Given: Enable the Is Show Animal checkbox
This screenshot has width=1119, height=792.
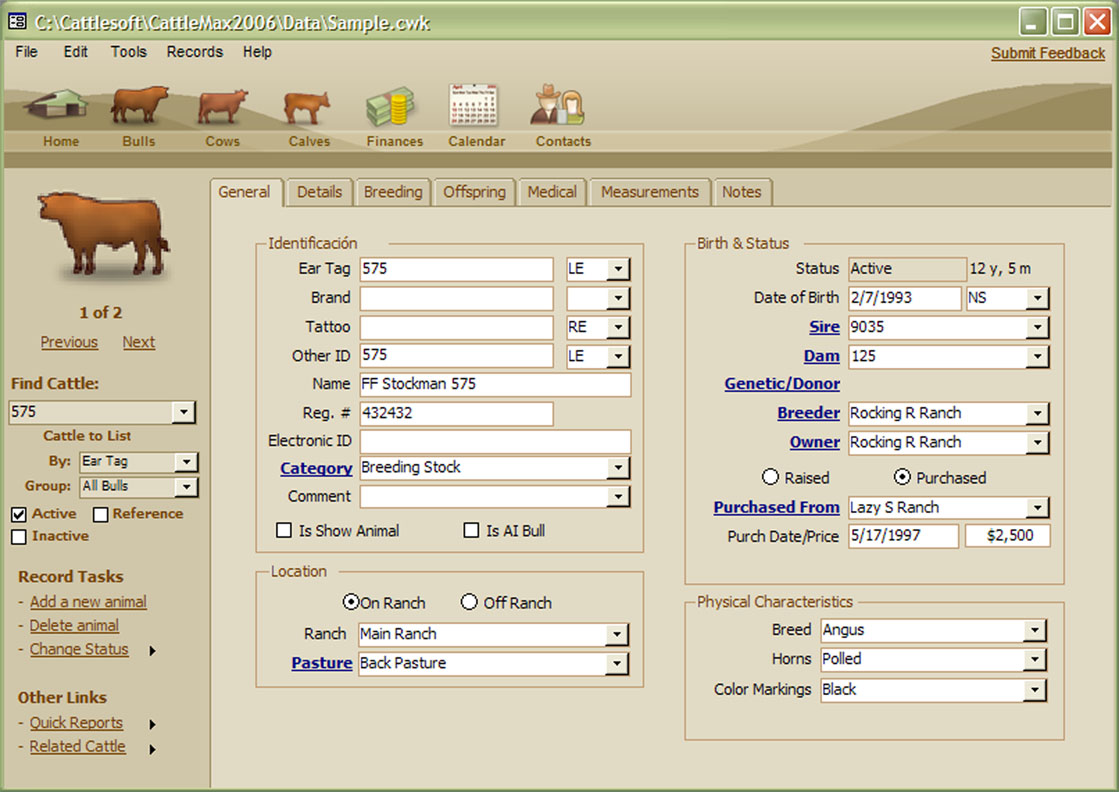Looking at the screenshot, I should (284, 531).
